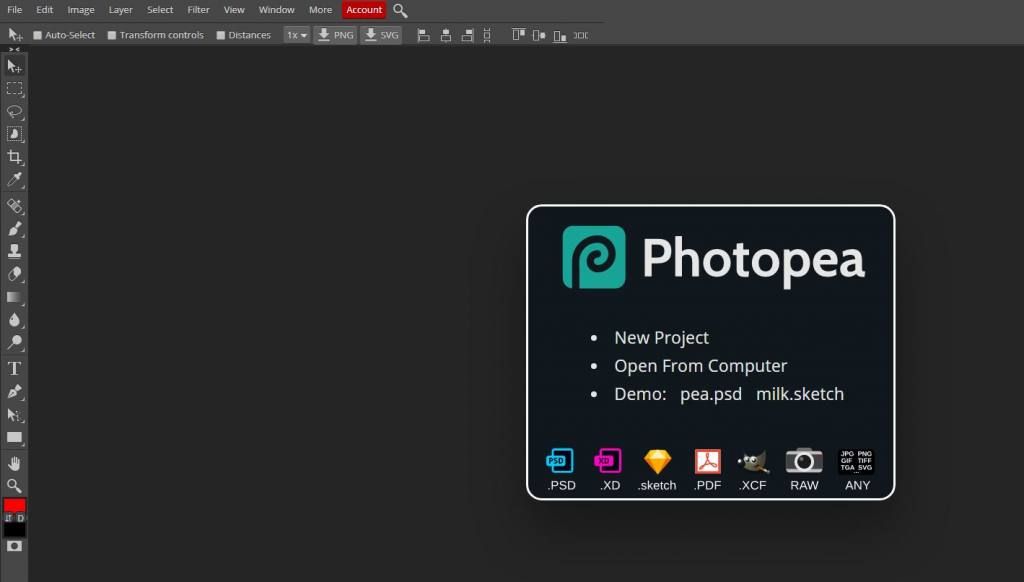The image size is (1024, 582).
Task: Select the Hand tool
Action: 14,462
